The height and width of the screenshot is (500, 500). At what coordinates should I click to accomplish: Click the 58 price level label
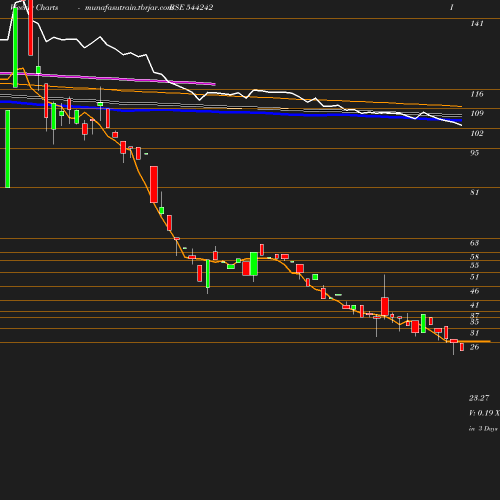[474, 257]
